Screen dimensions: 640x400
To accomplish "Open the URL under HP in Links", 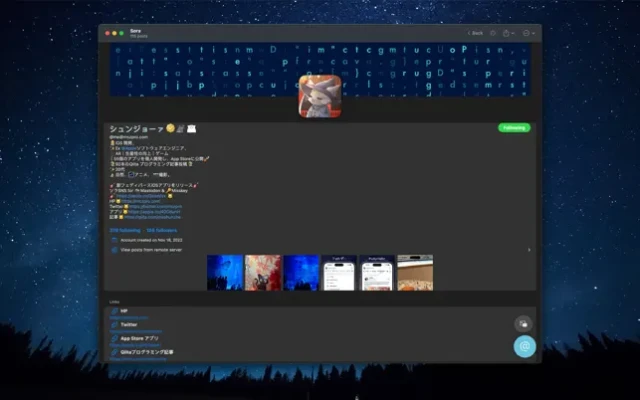I will coord(129,318).
